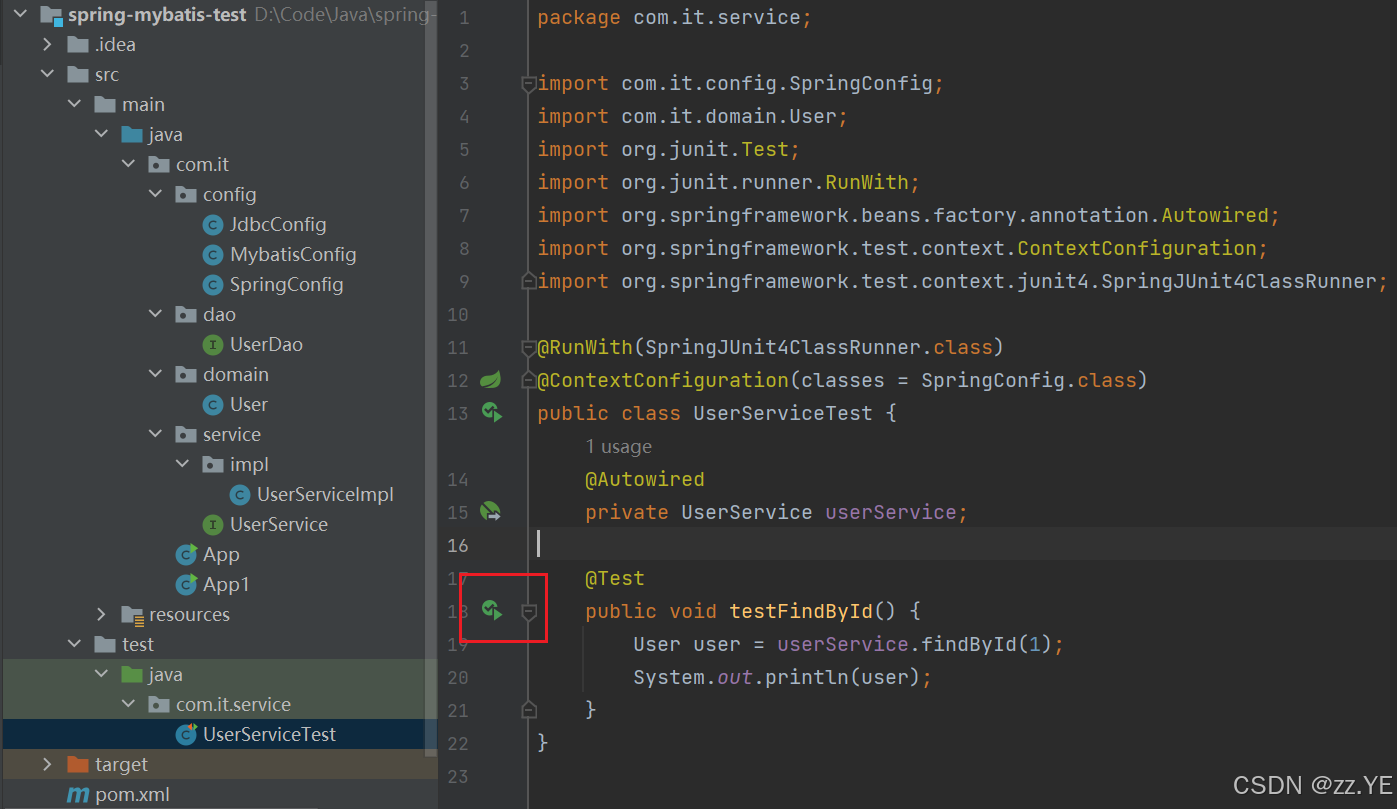This screenshot has height=809, width=1397.
Task: Collapse the src folder chevron
Action: (47, 75)
